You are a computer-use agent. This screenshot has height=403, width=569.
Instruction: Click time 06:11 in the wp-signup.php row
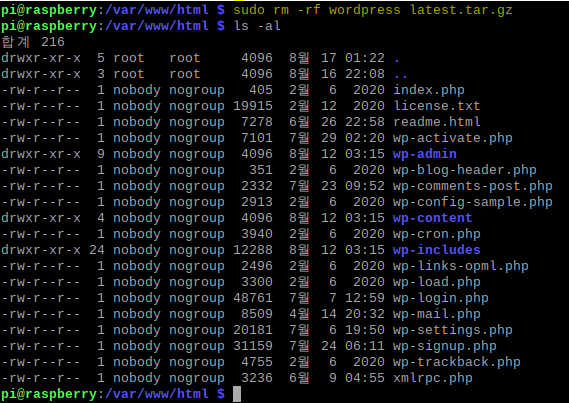point(365,346)
